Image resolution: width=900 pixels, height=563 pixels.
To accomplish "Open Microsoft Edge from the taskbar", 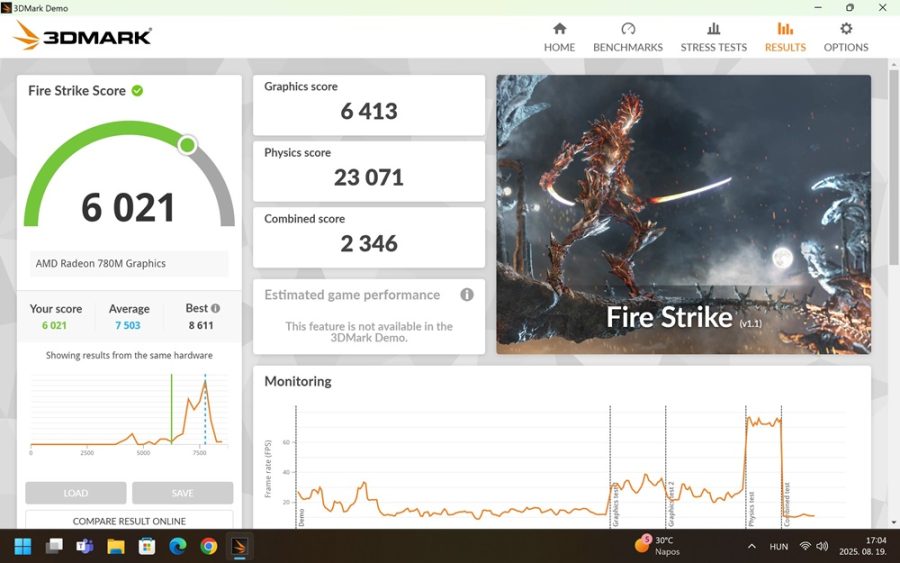I will pyautogui.click(x=178, y=546).
